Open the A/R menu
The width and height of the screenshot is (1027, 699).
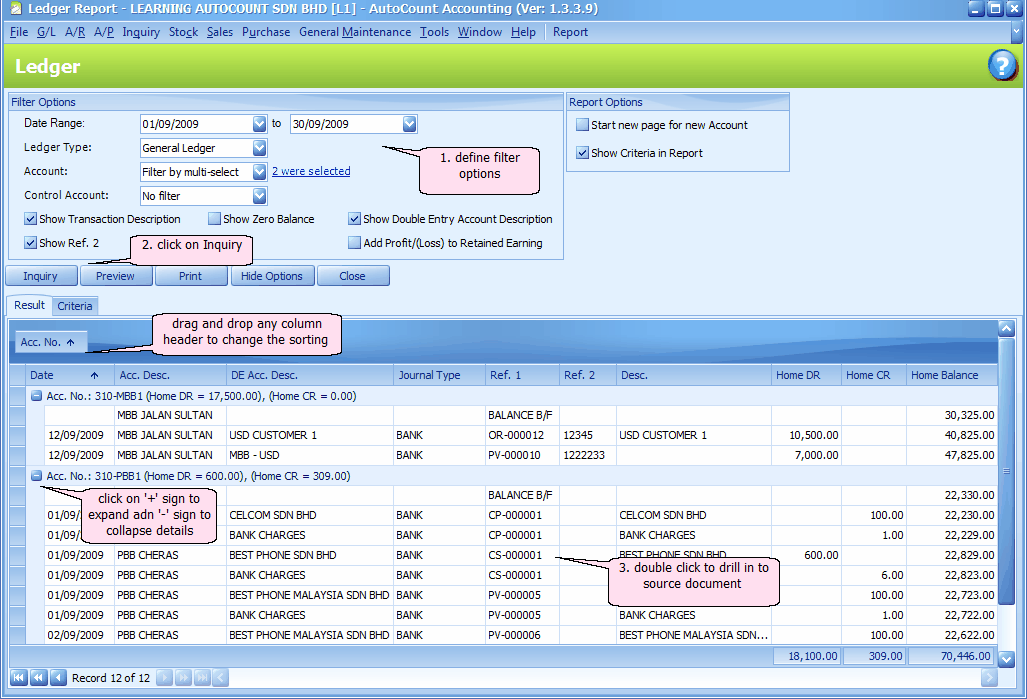[x=75, y=32]
